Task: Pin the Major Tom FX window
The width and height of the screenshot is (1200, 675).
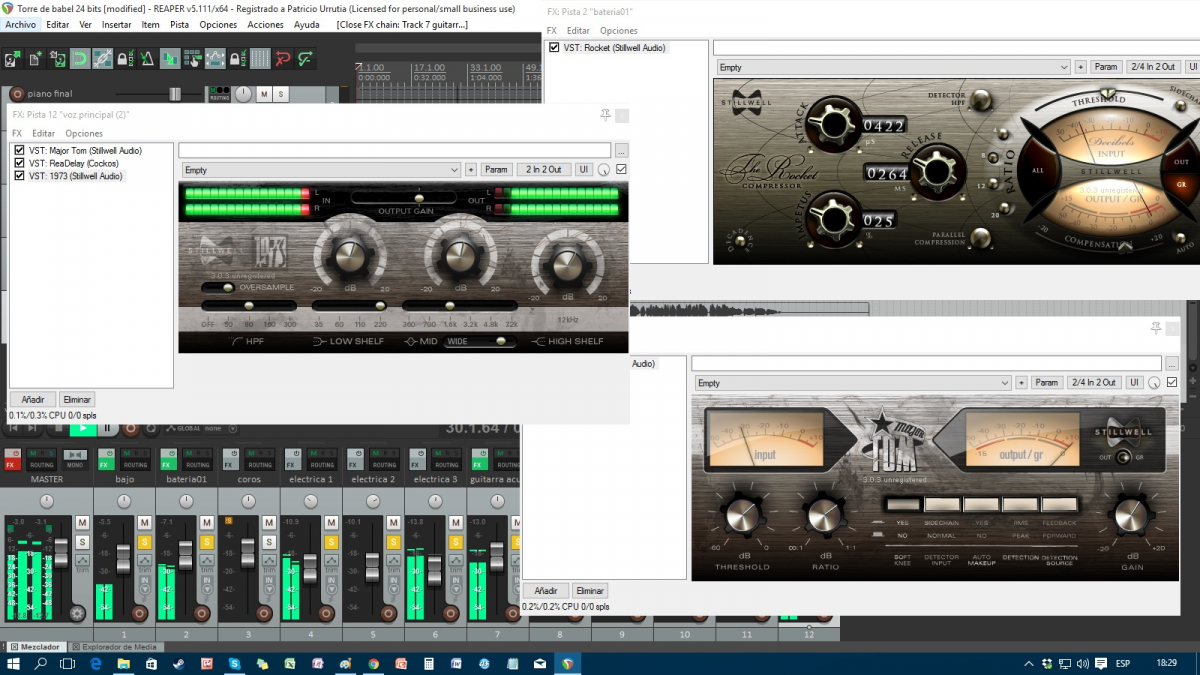Action: click(x=1156, y=328)
